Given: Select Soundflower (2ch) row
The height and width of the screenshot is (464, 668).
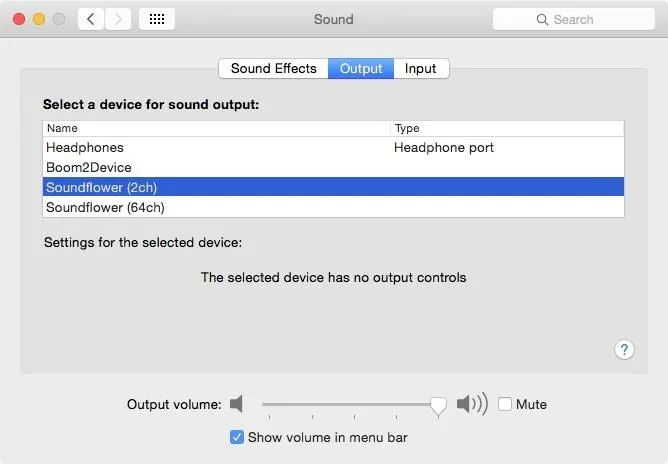Looking at the screenshot, I should 333,187.
